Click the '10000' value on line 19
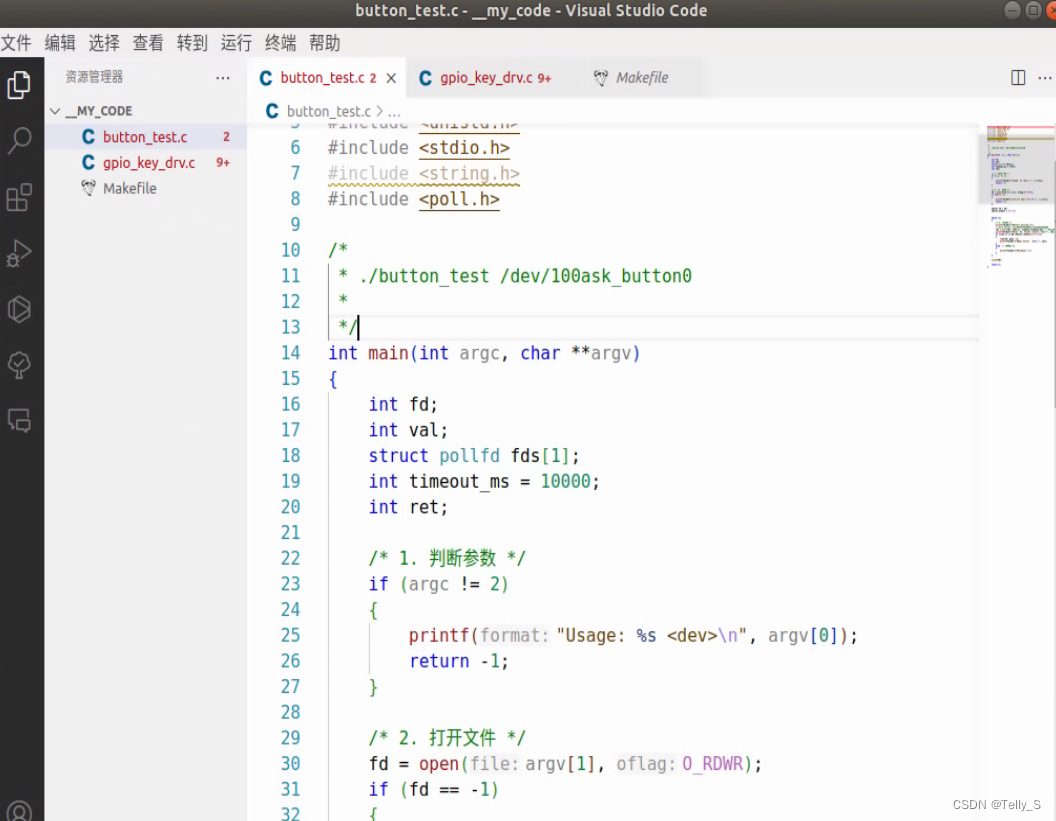Viewport: 1056px width, 821px height. tap(566, 482)
